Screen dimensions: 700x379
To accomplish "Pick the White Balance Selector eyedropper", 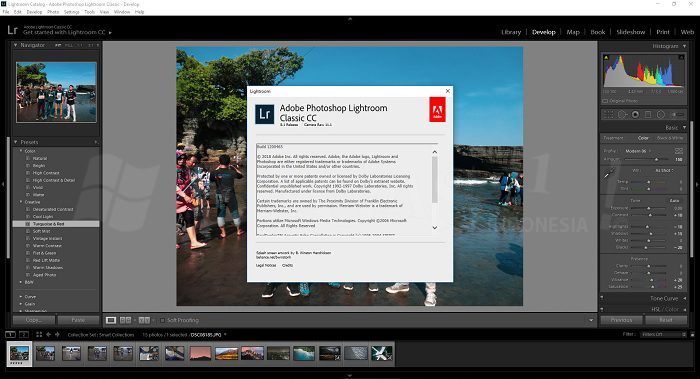I will pos(608,173).
